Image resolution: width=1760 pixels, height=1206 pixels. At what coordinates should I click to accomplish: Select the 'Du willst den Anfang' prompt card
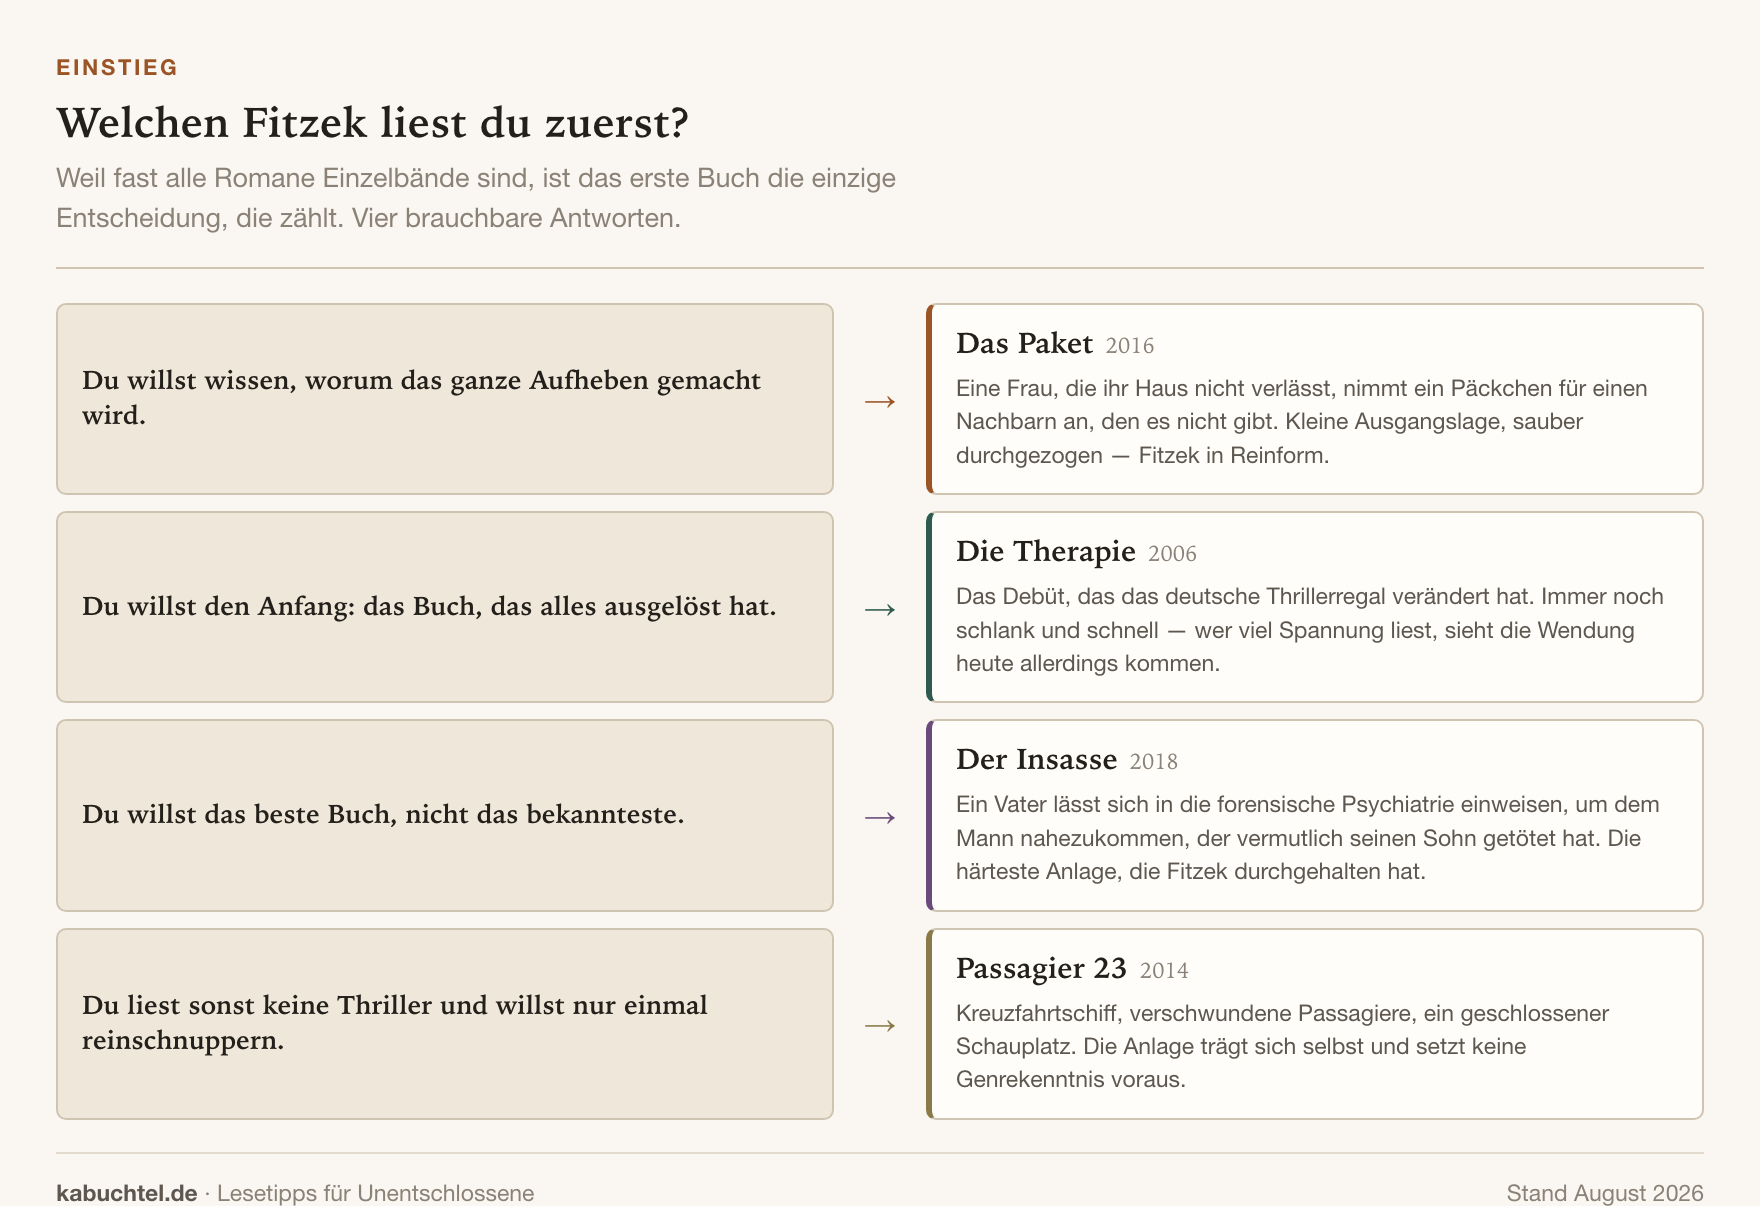tap(445, 607)
